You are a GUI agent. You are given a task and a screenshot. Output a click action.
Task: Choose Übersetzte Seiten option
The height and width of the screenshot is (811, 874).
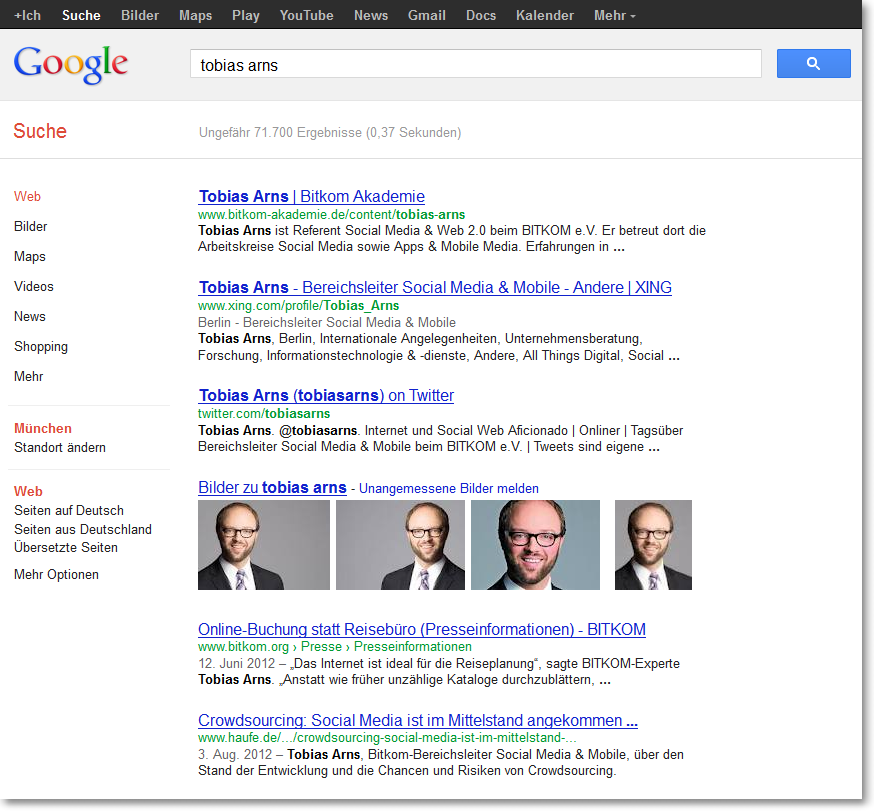pos(66,547)
